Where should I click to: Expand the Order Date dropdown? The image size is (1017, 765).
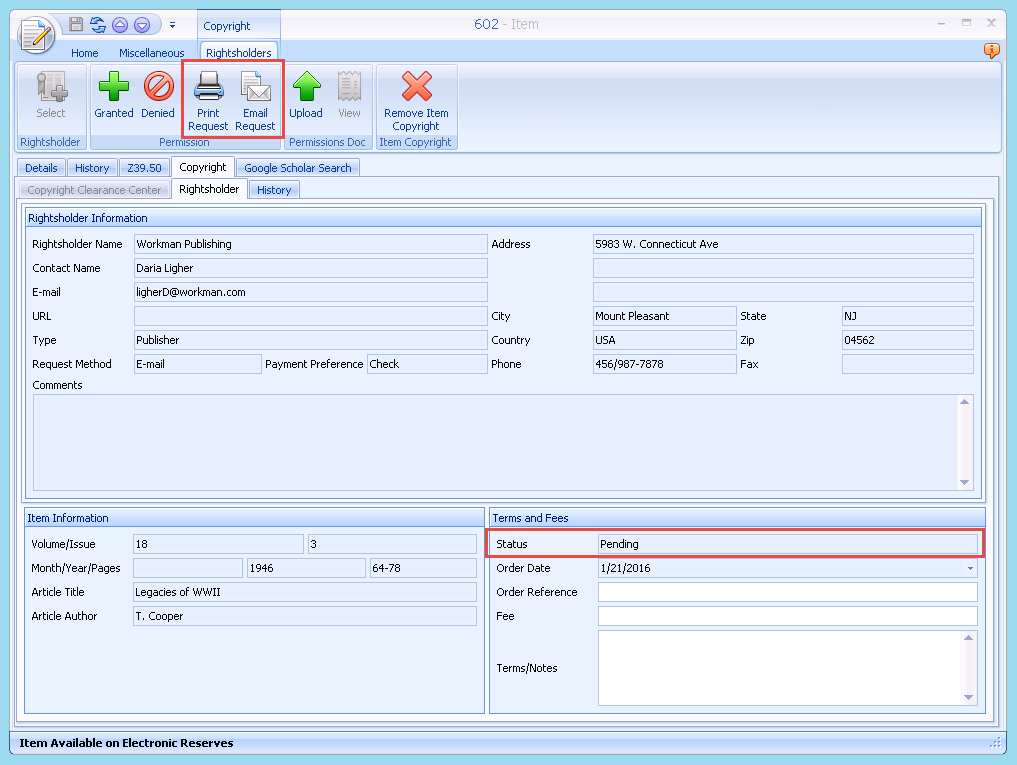[969, 568]
